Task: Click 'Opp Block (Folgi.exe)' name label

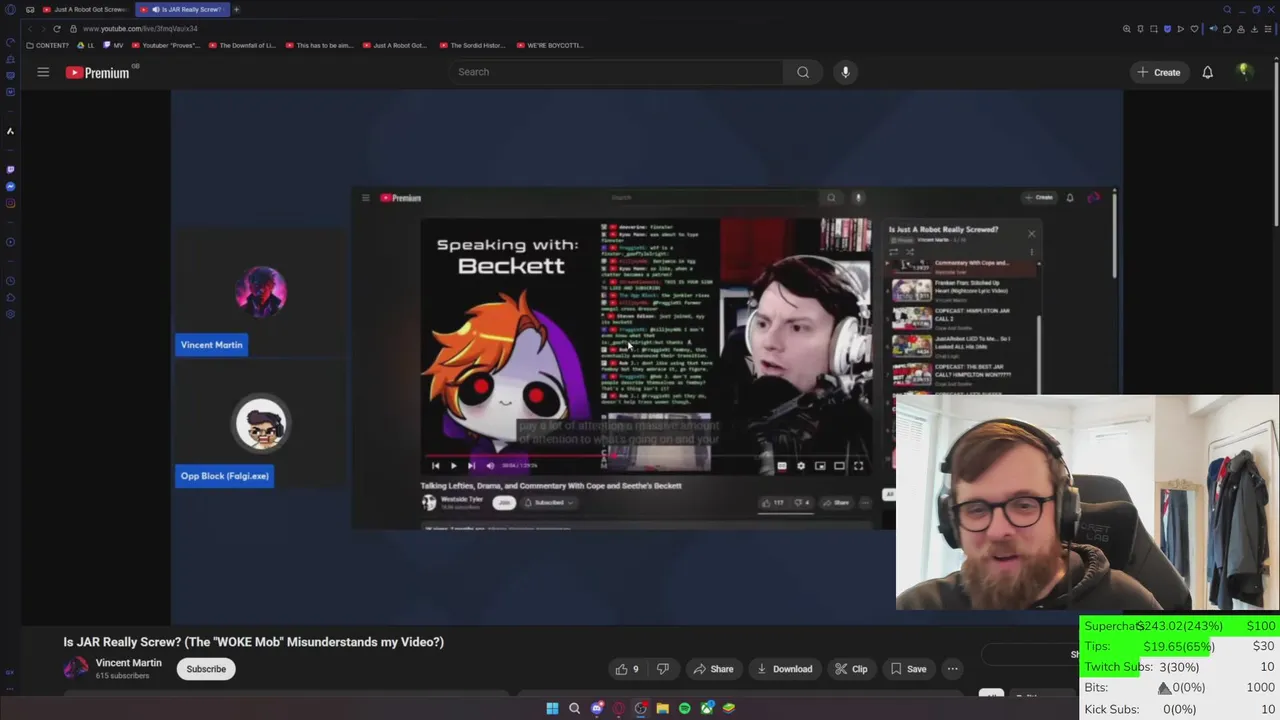Action: click(225, 476)
